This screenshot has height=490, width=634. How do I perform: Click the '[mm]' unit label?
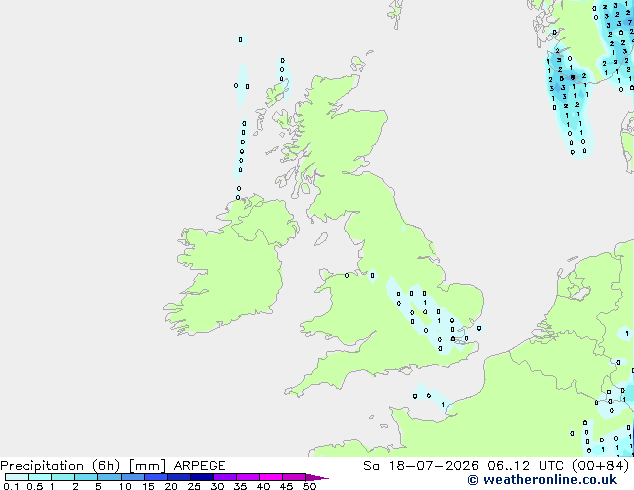(x=147, y=466)
